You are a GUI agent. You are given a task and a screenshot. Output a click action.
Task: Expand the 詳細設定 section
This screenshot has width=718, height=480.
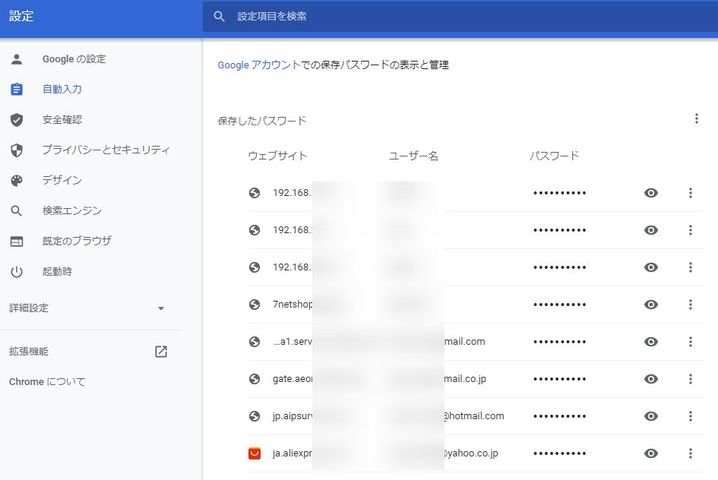click(x=160, y=308)
